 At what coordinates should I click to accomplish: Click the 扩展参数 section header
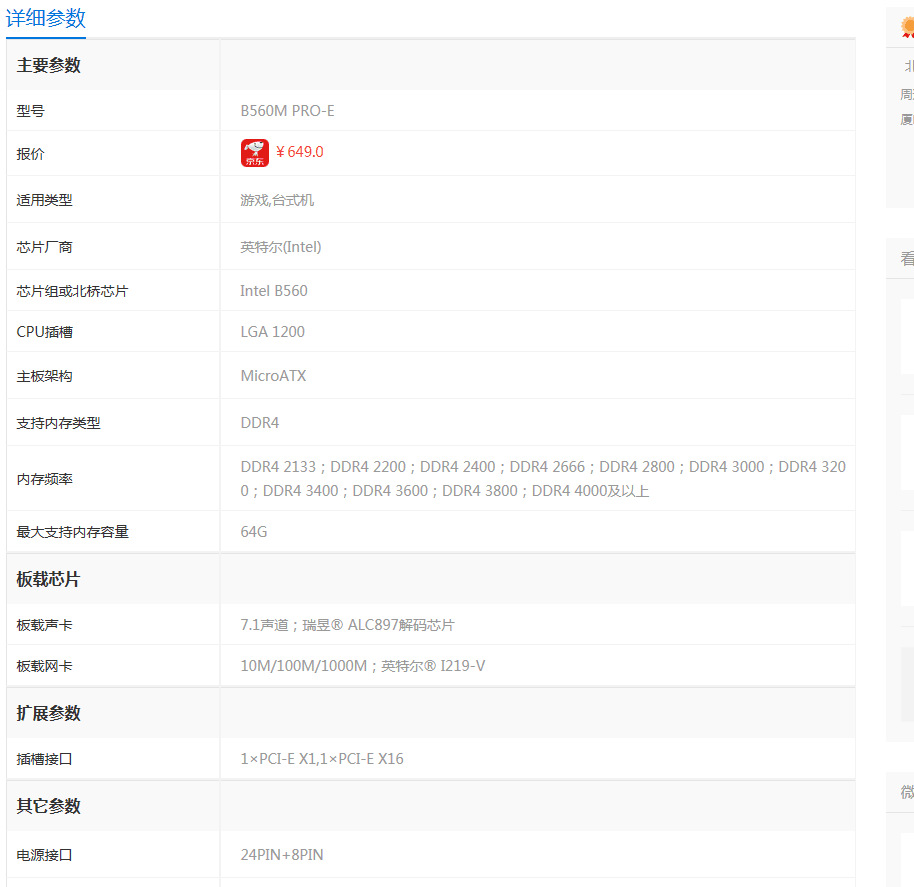(49, 714)
